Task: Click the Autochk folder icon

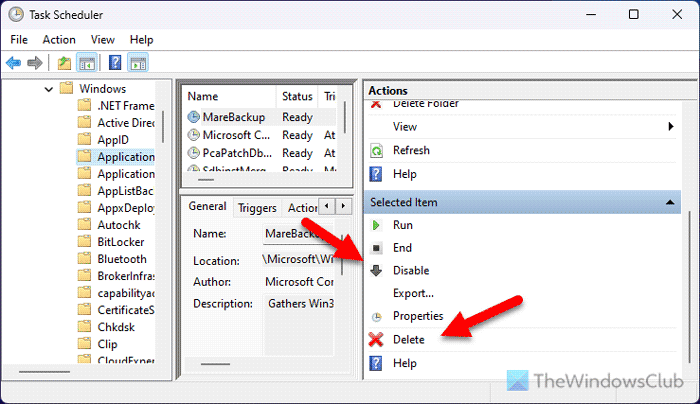Action: point(84,225)
